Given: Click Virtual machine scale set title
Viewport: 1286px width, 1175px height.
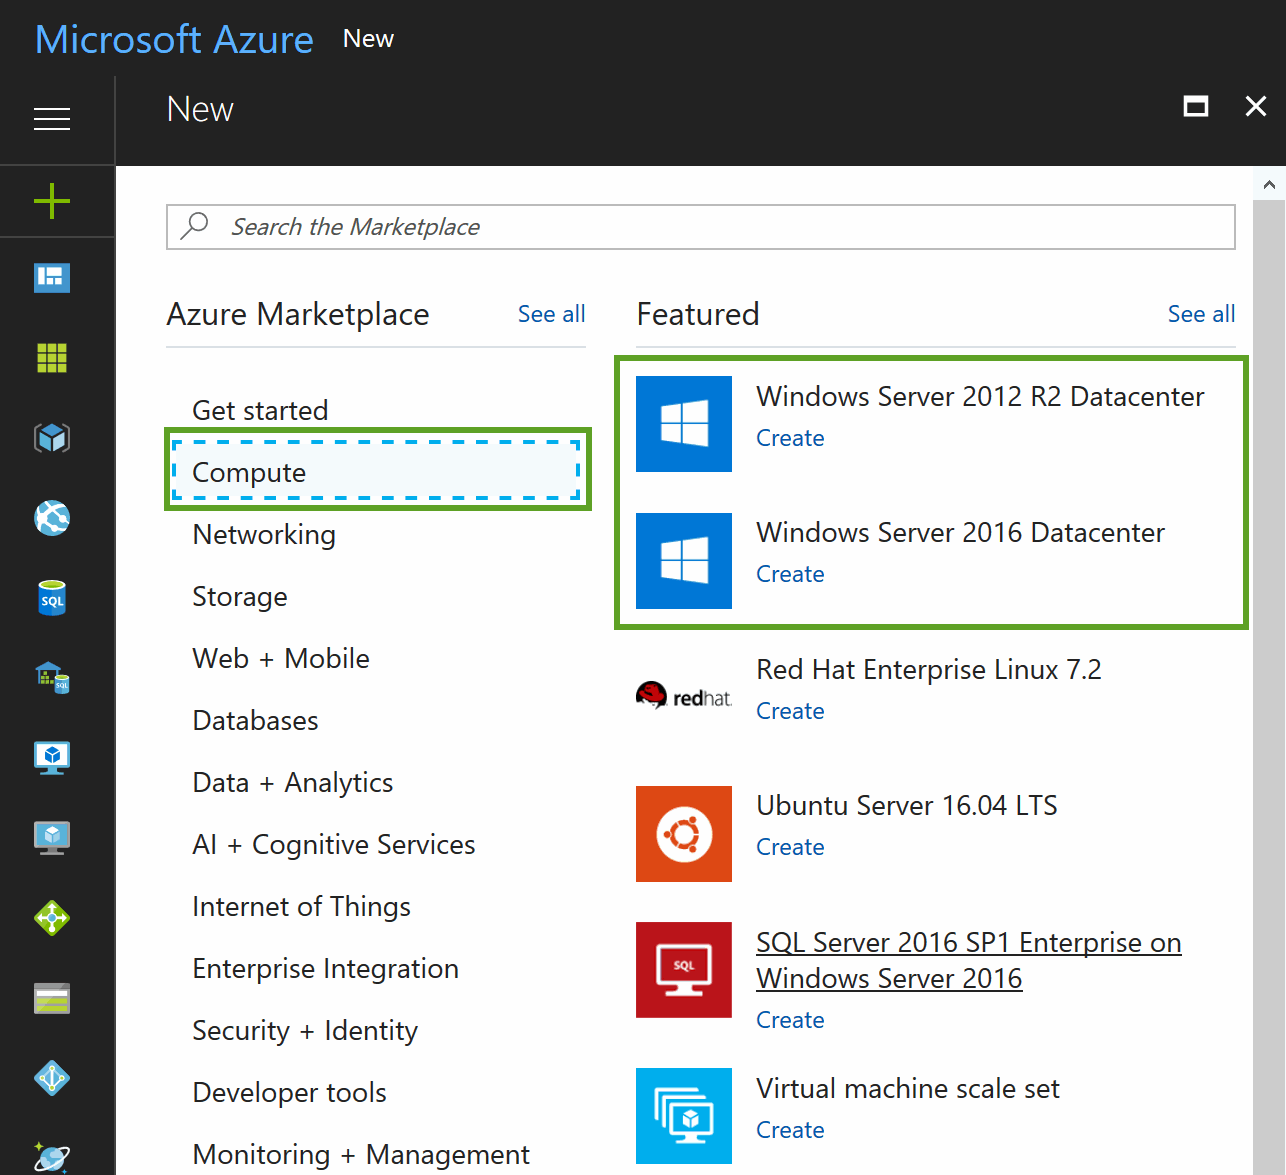Looking at the screenshot, I should click(908, 1088).
